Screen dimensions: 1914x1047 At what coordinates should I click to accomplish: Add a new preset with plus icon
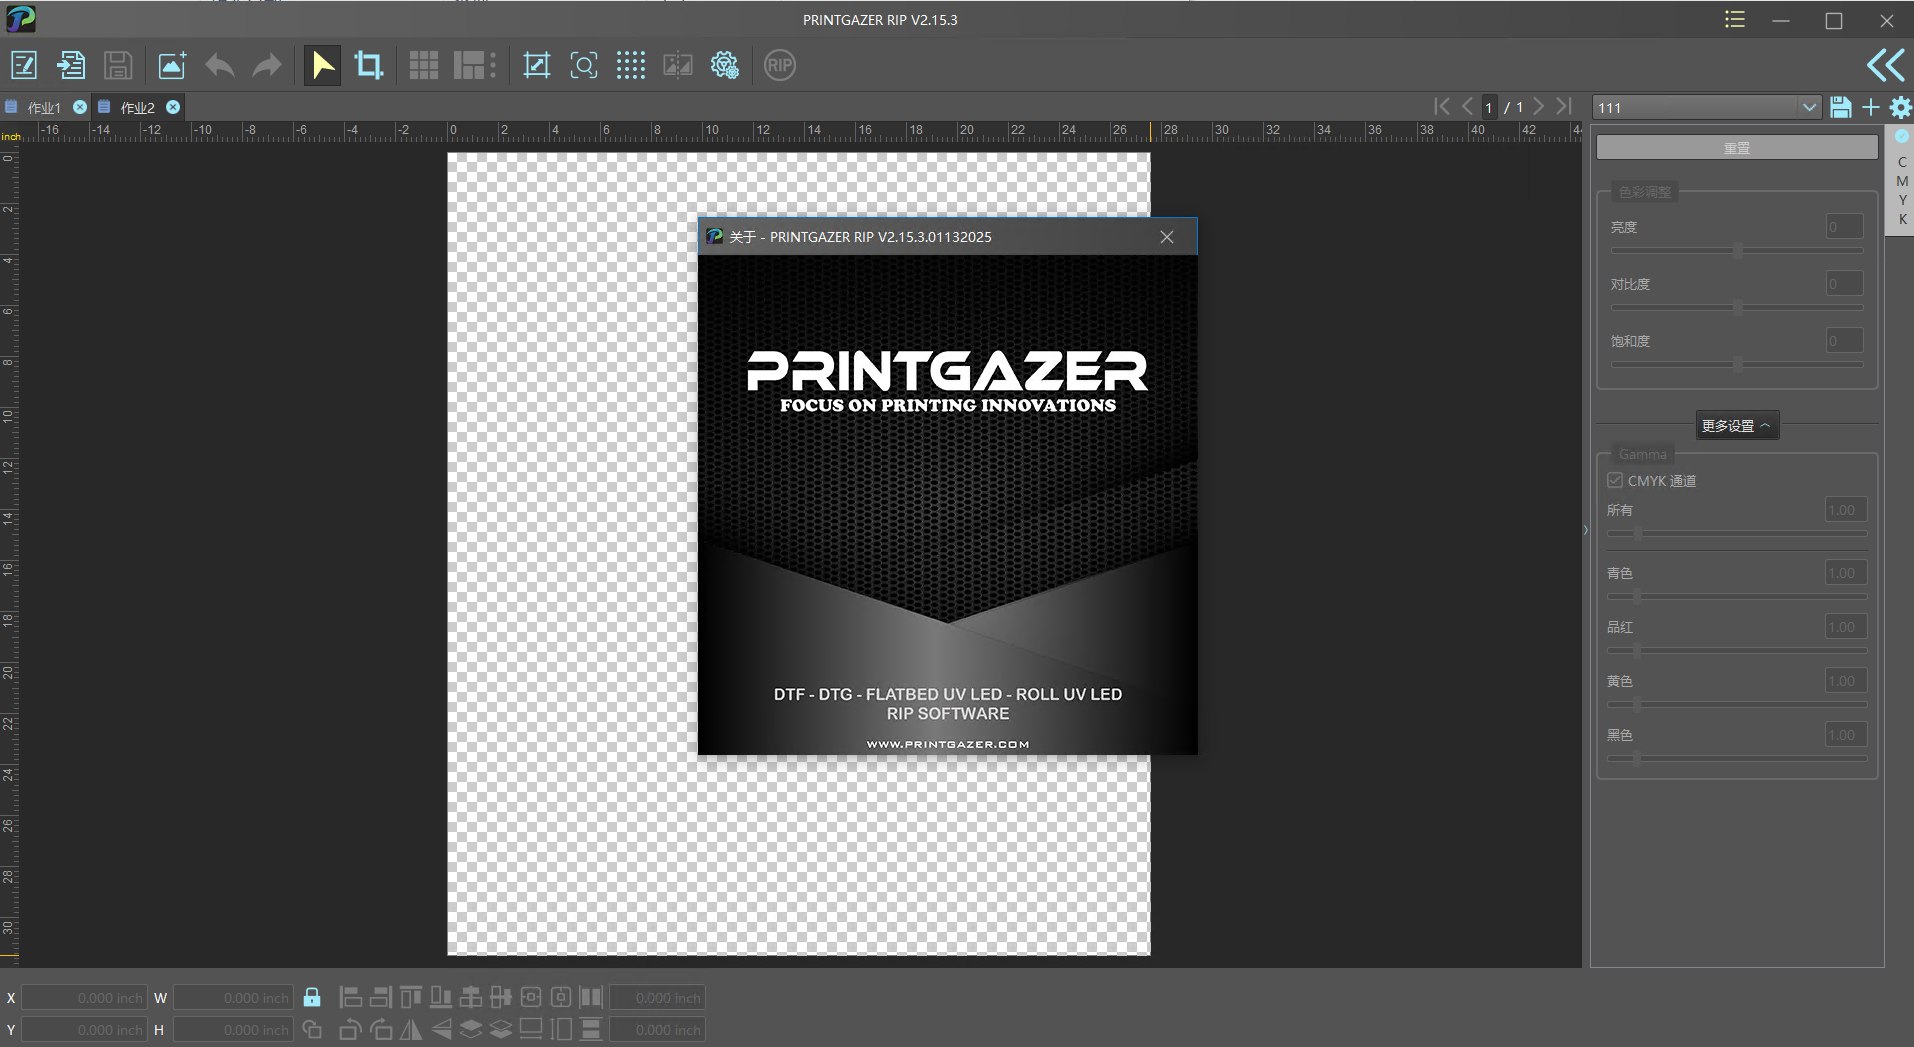[1871, 107]
